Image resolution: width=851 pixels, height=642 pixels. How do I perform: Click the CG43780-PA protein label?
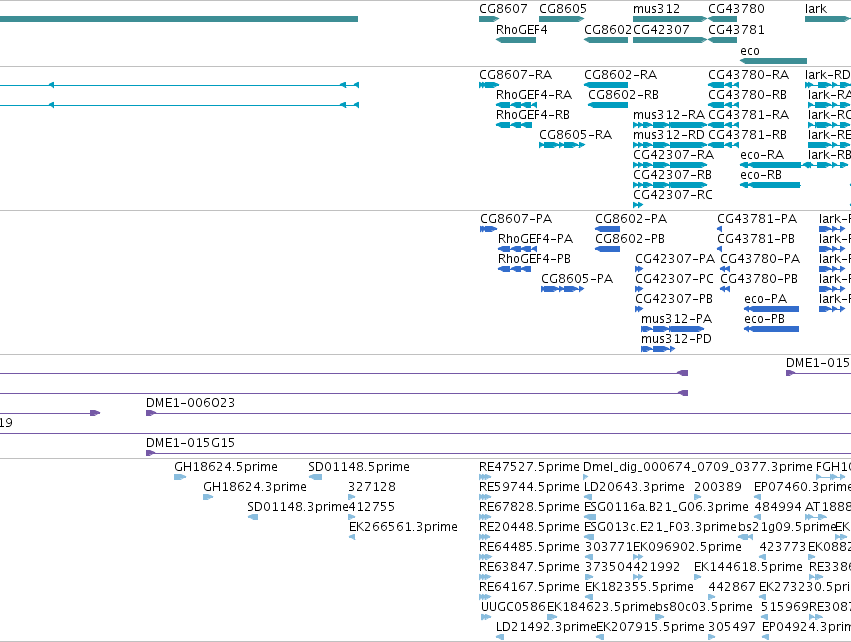760,259
